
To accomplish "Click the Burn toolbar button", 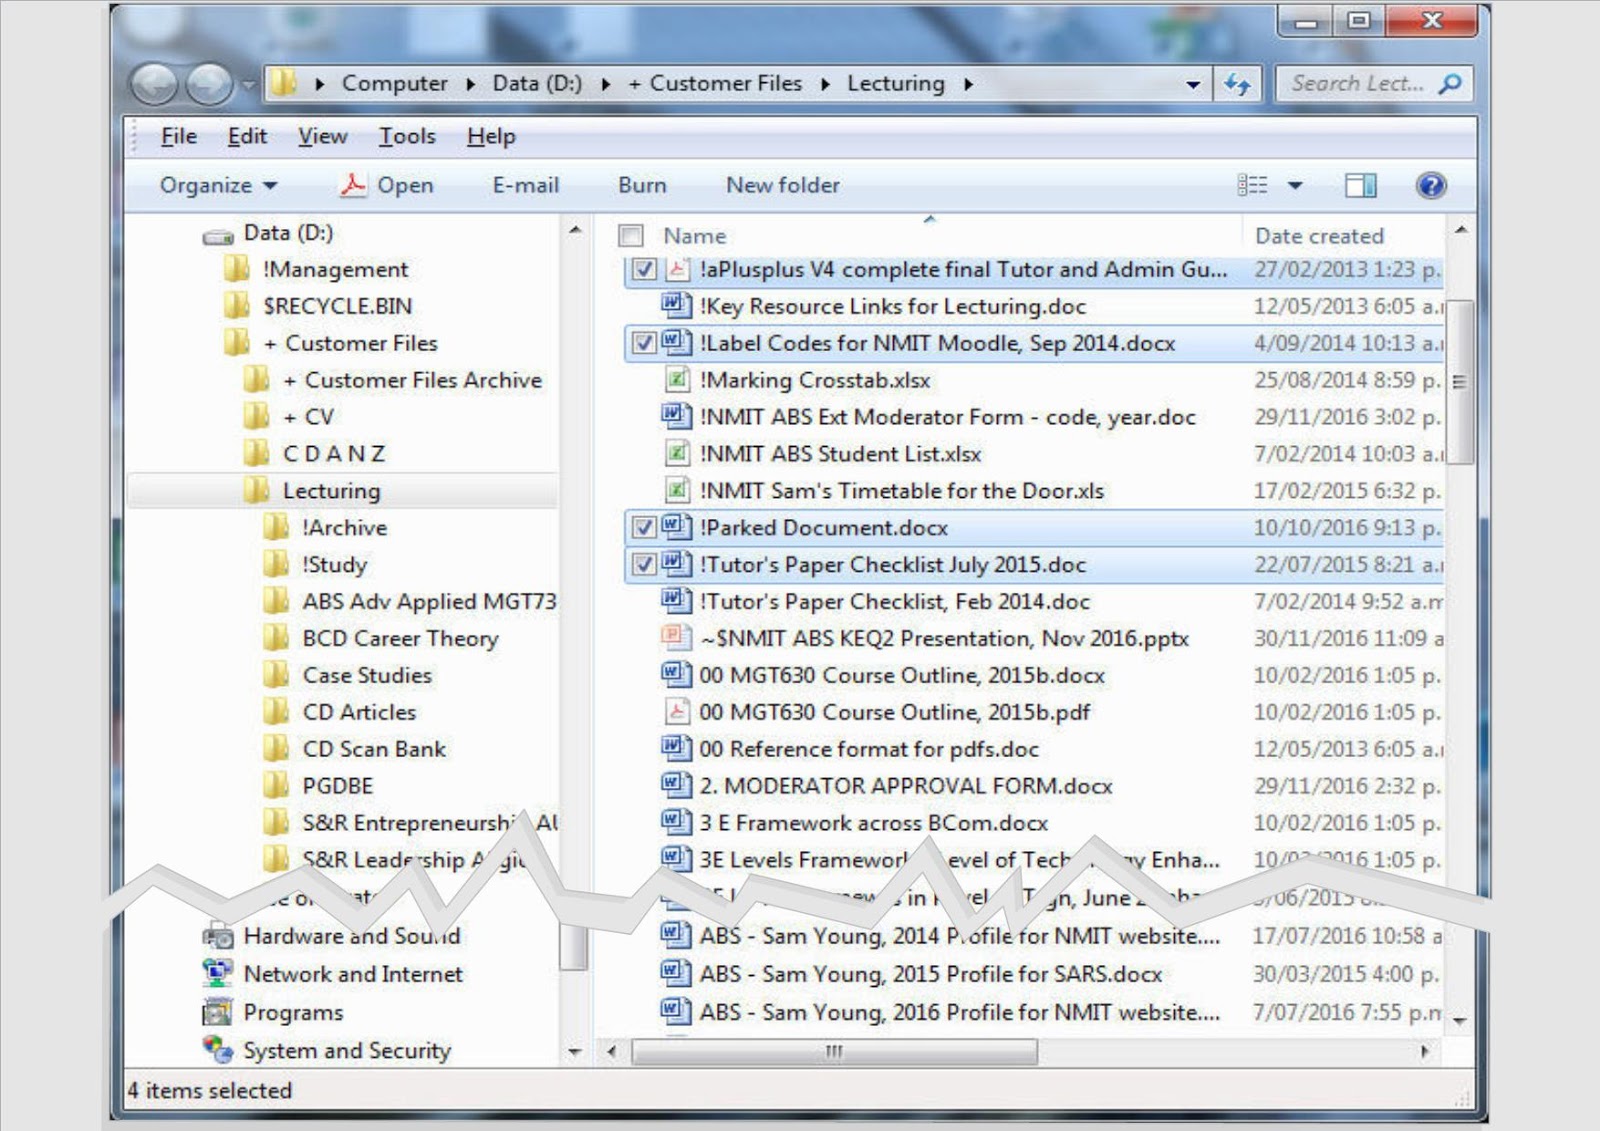I will 642,185.
